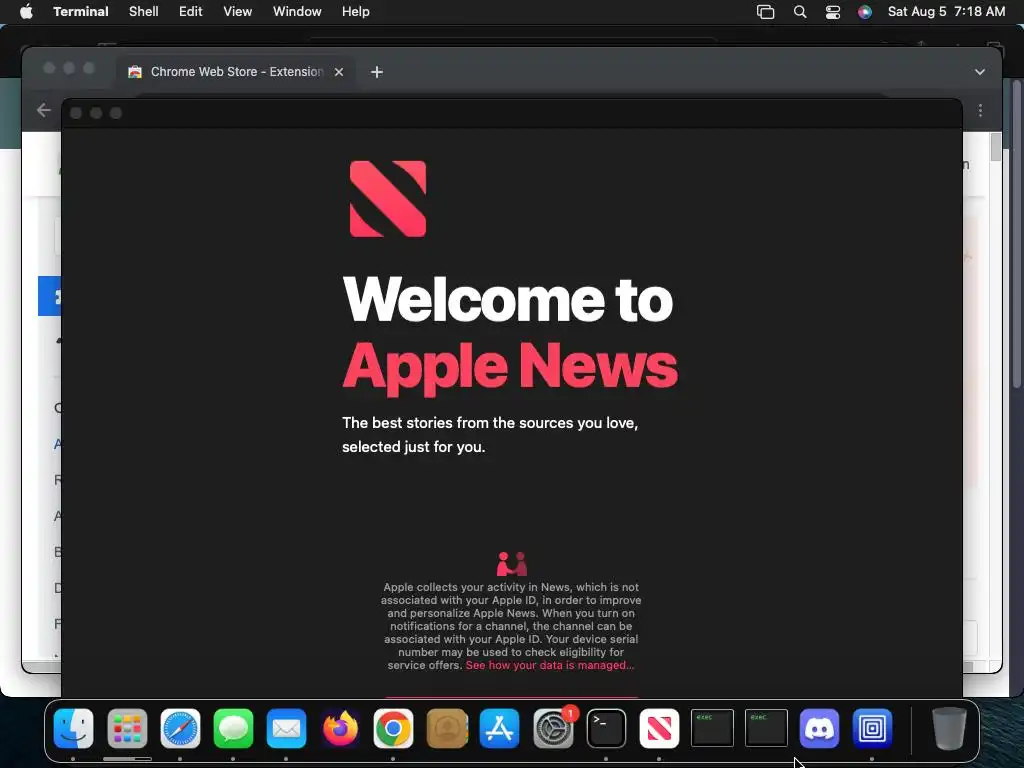
Task: Open Discord from the dock
Action: [x=819, y=728]
